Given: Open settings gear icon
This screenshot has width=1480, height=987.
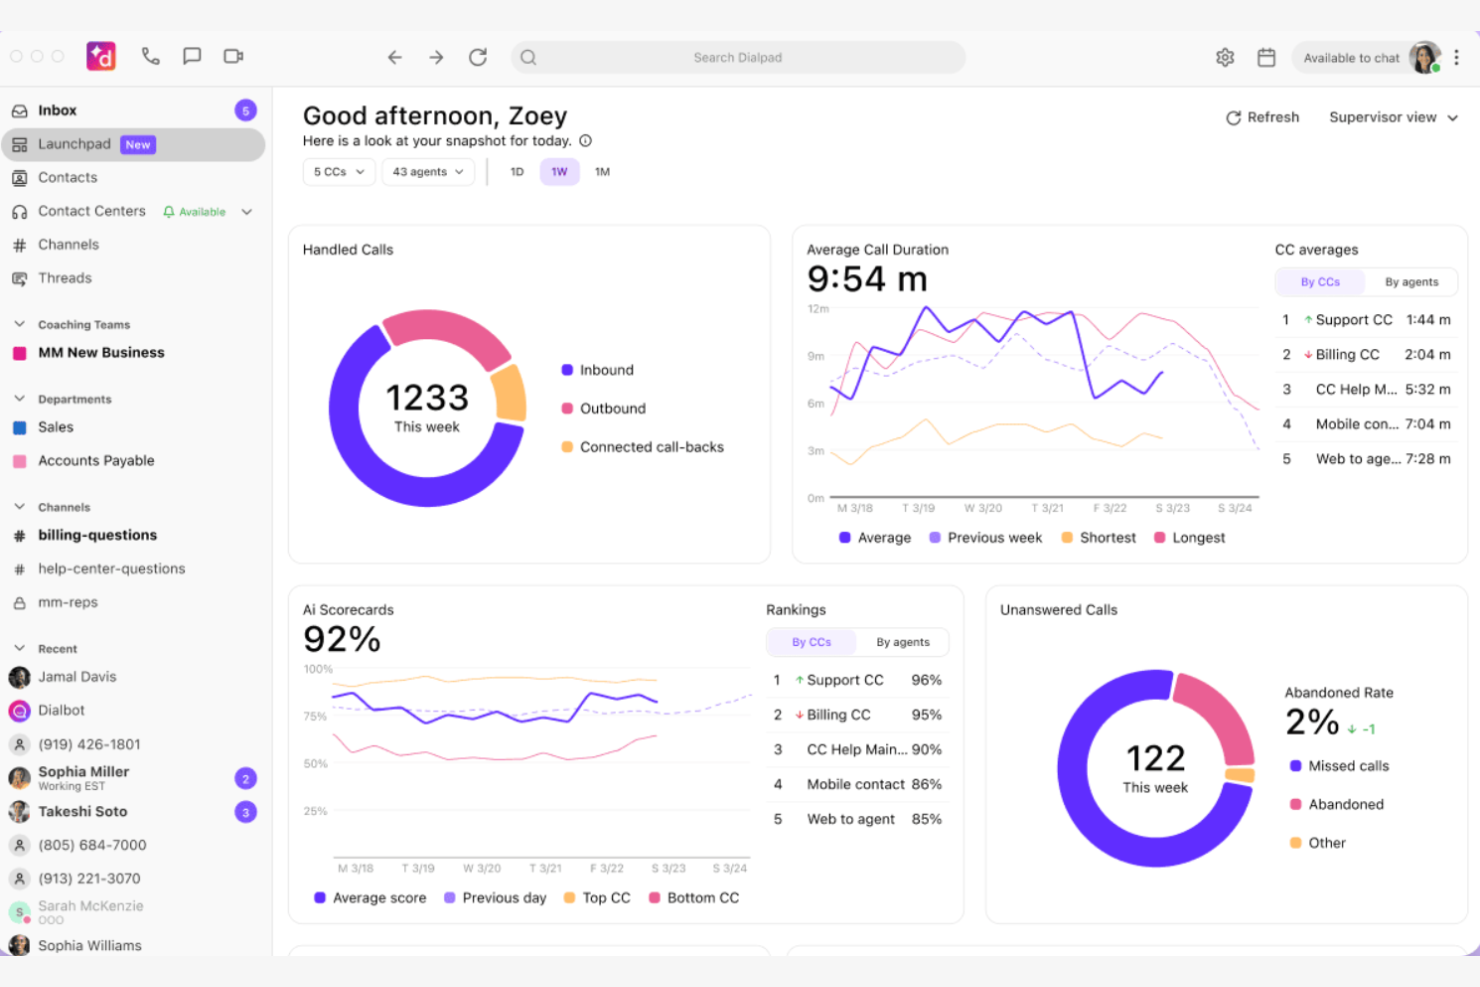Looking at the screenshot, I should point(1225,58).
